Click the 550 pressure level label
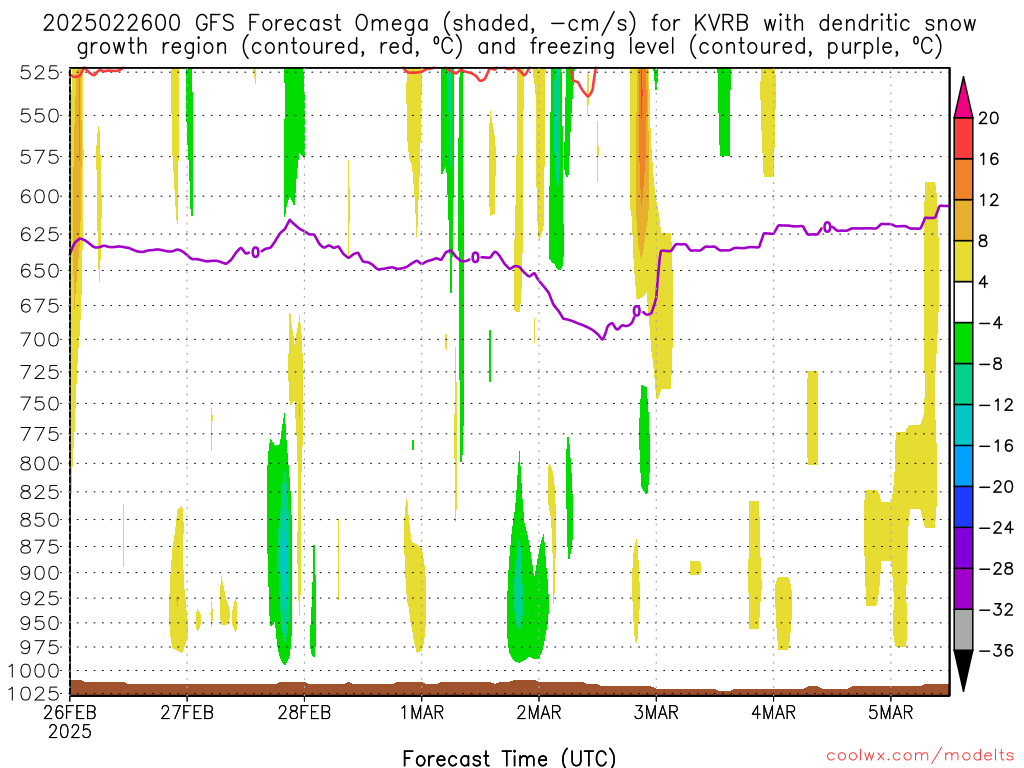This screenshot has width=1024, height=768. (x=40, y=116)
